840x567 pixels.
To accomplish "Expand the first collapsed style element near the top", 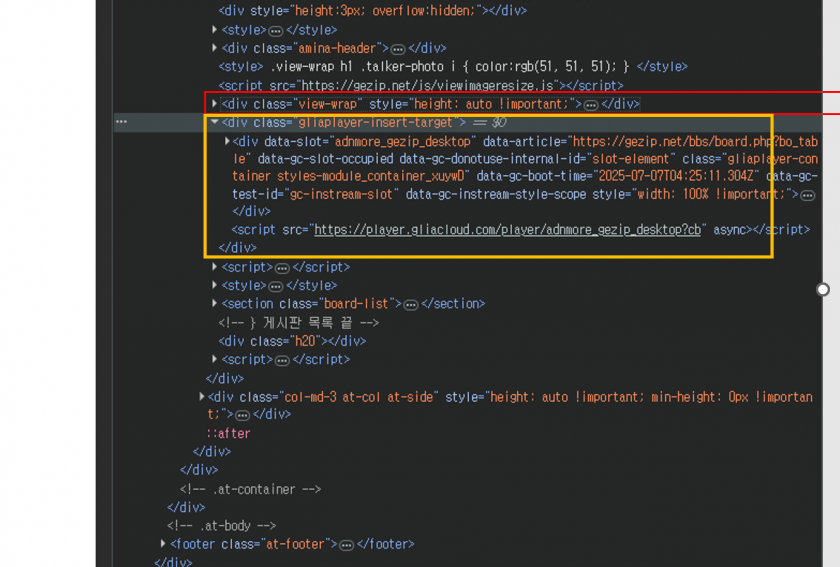I will click(x=214, y=29).
